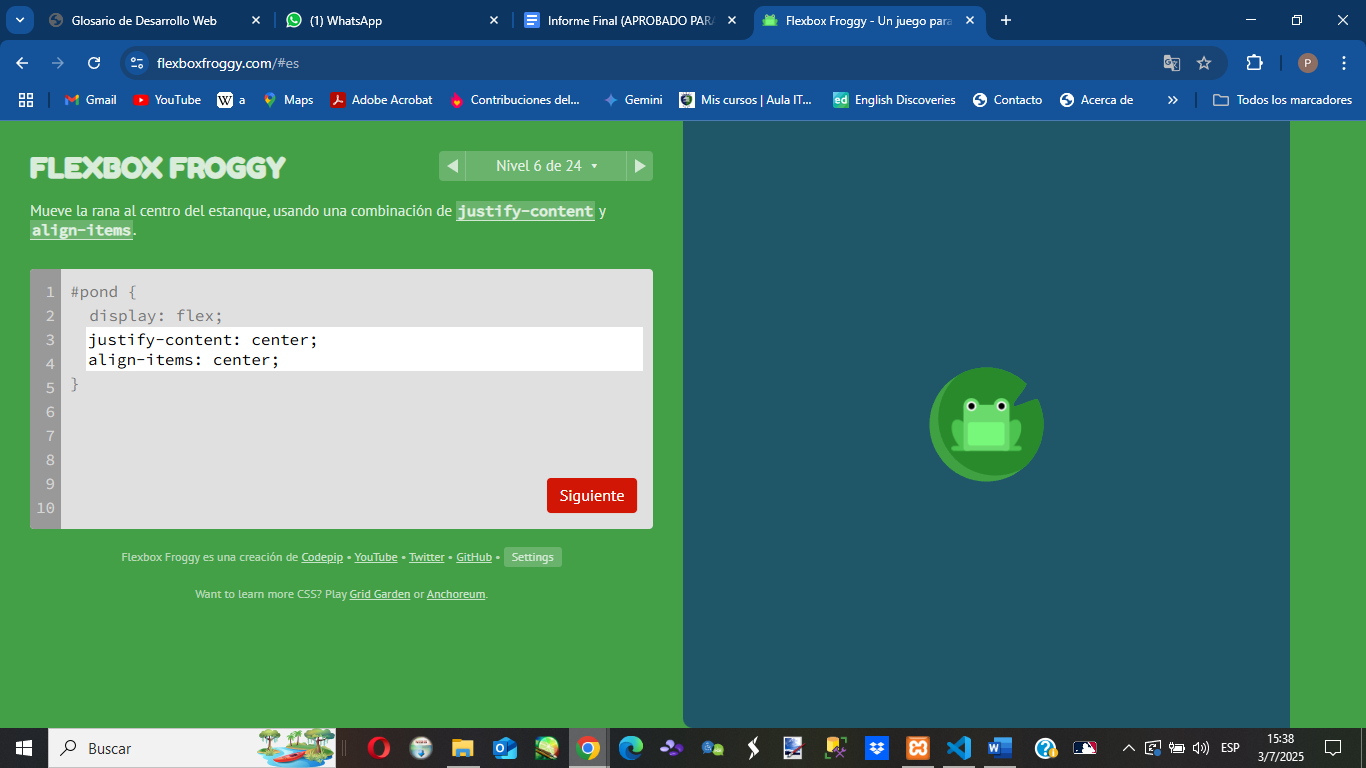
Task: Open the Maps bookmark
Action: pyautogui.click(x=288, y=100)
